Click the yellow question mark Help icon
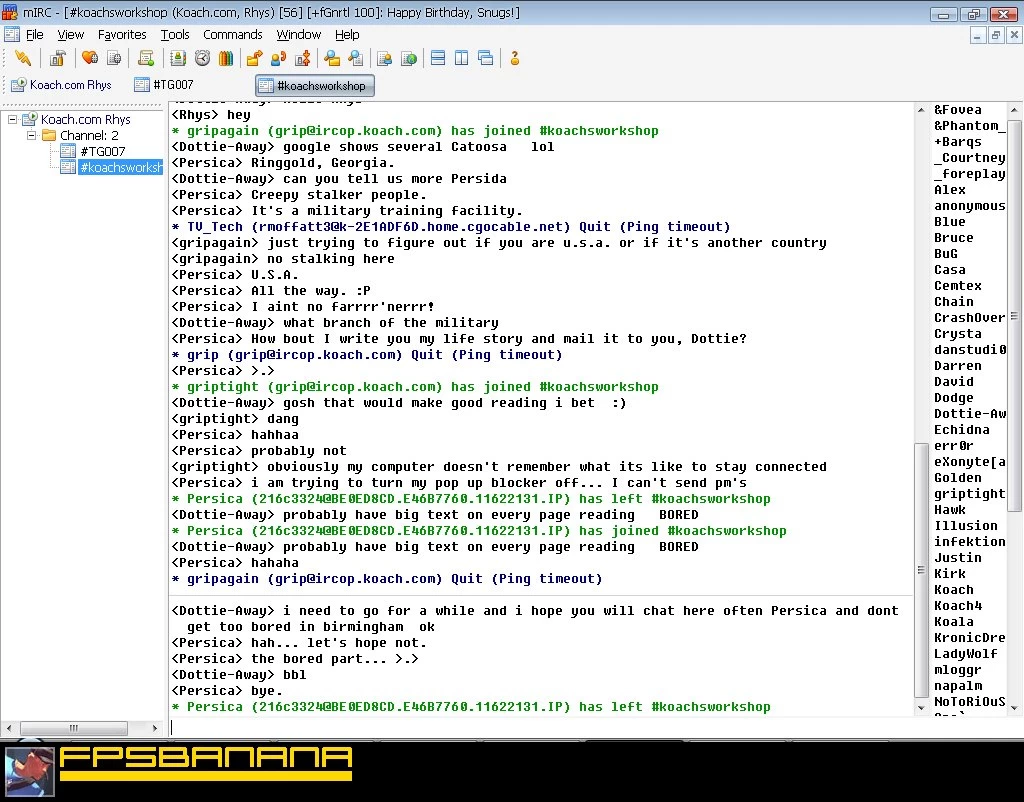Image resolution: width=1024 pixels, height=802 pixels. [x=515, y=58]
